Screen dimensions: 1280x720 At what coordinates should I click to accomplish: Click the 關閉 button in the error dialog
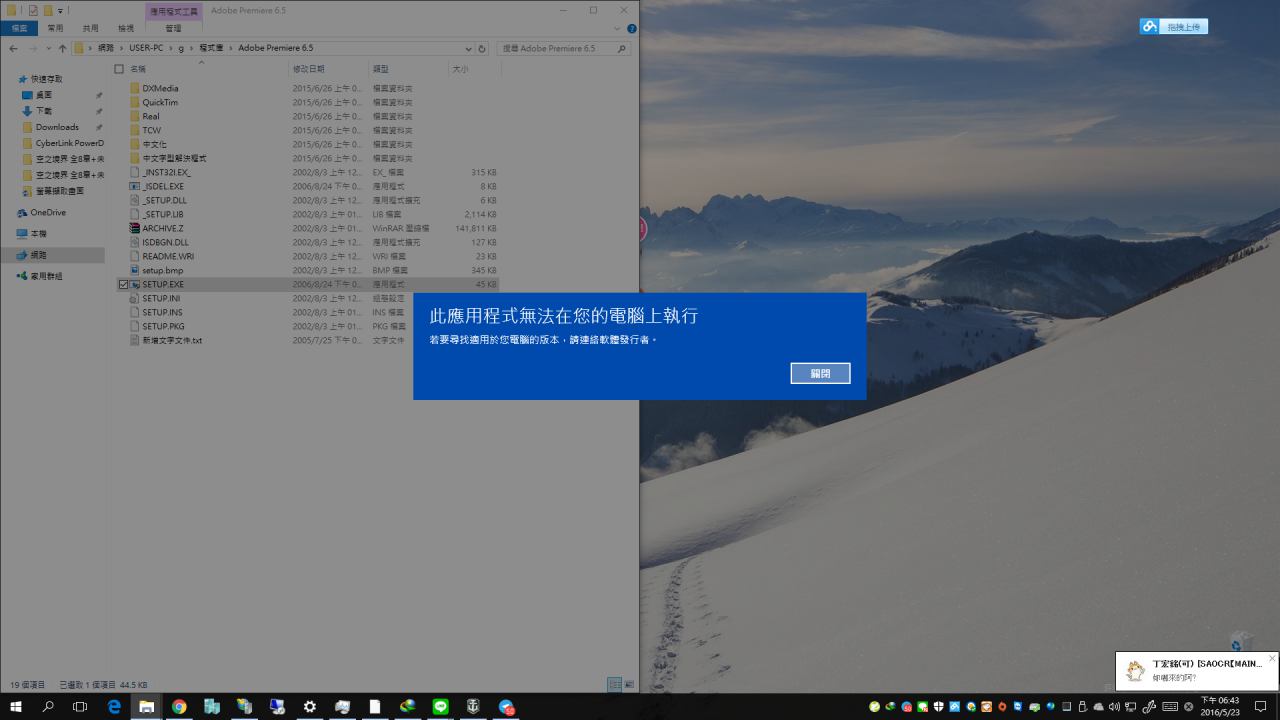pyautogui.click(x=820, y=373)
